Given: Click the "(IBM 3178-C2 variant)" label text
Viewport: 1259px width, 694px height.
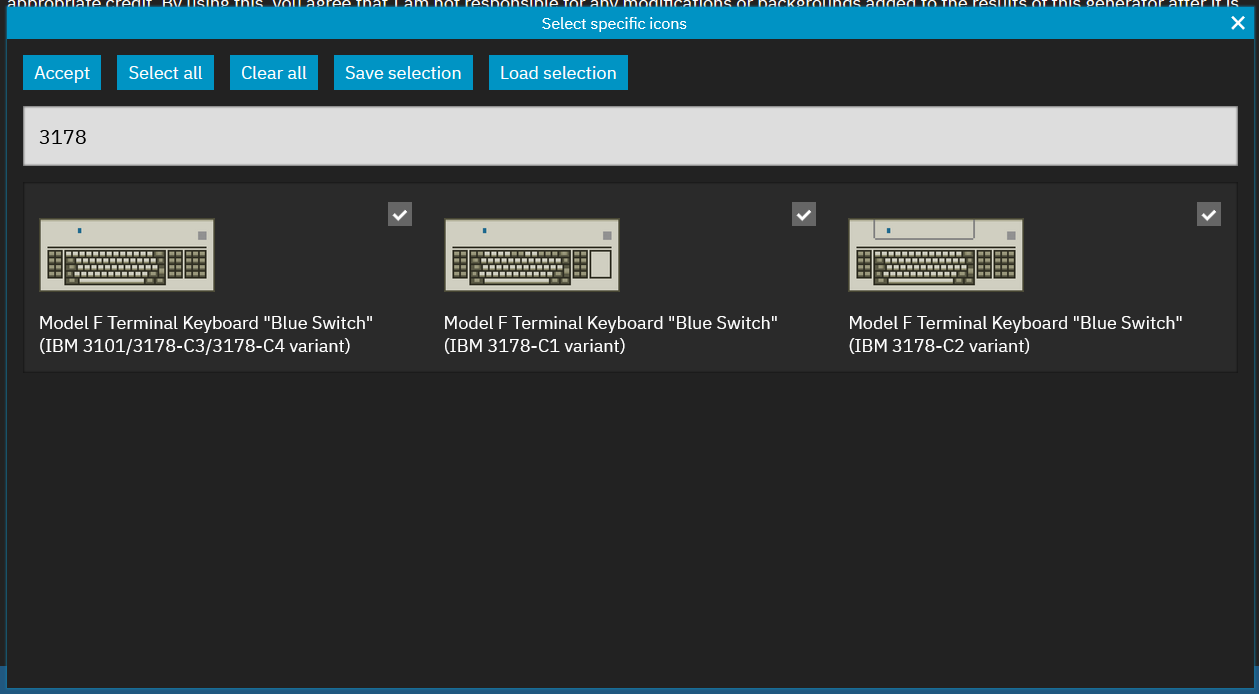Looking at the screenshot, I should pyautogui.click(x=938, y=345).
